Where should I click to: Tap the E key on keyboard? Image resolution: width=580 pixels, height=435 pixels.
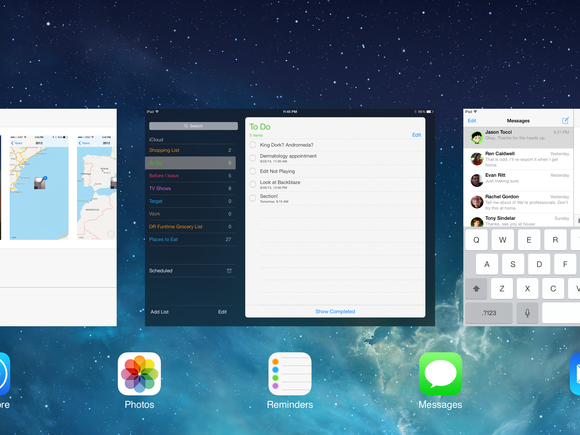point(529,240)
